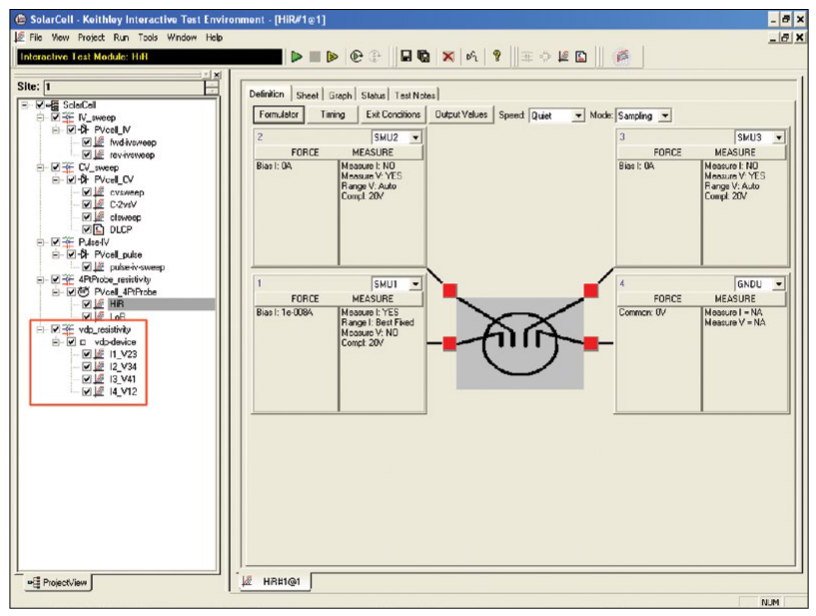Uncheck the fwd-ivsweep test checkbox
Image resolution: width=816 pixels, height=616 pixels.
pos(87,142)
